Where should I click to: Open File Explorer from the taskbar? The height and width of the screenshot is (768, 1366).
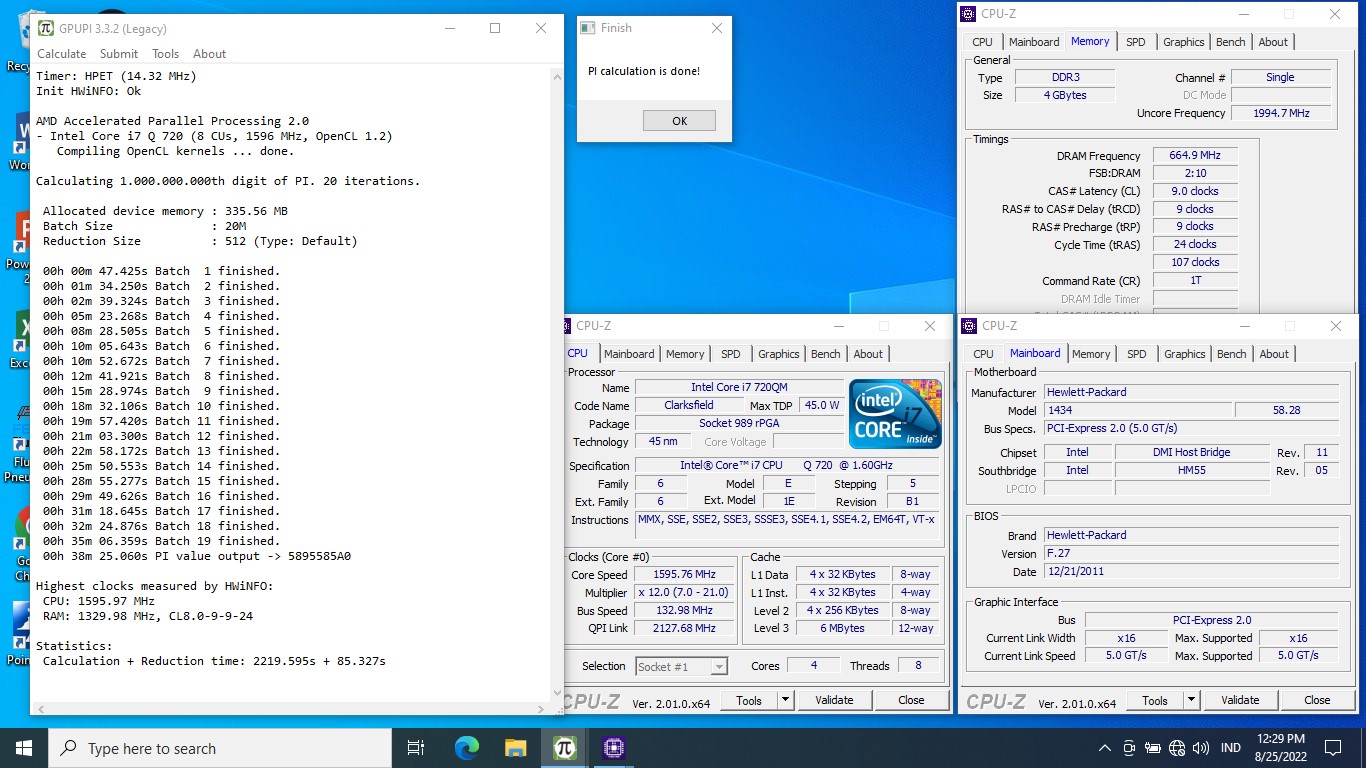coord(515,748)
